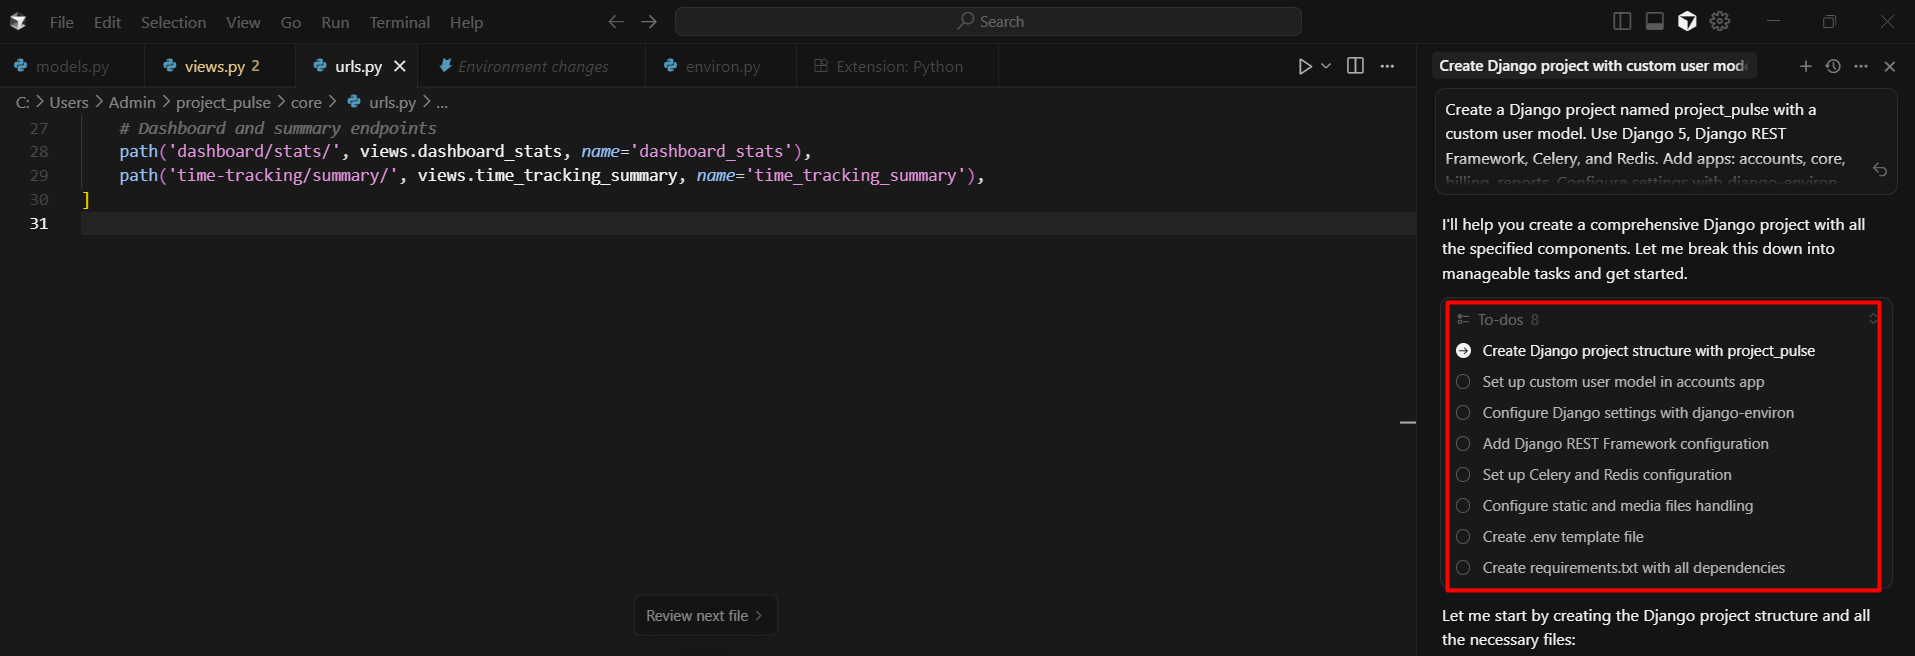
Task: Click the Python icon on models.py tab
Action: click(20, 66)
